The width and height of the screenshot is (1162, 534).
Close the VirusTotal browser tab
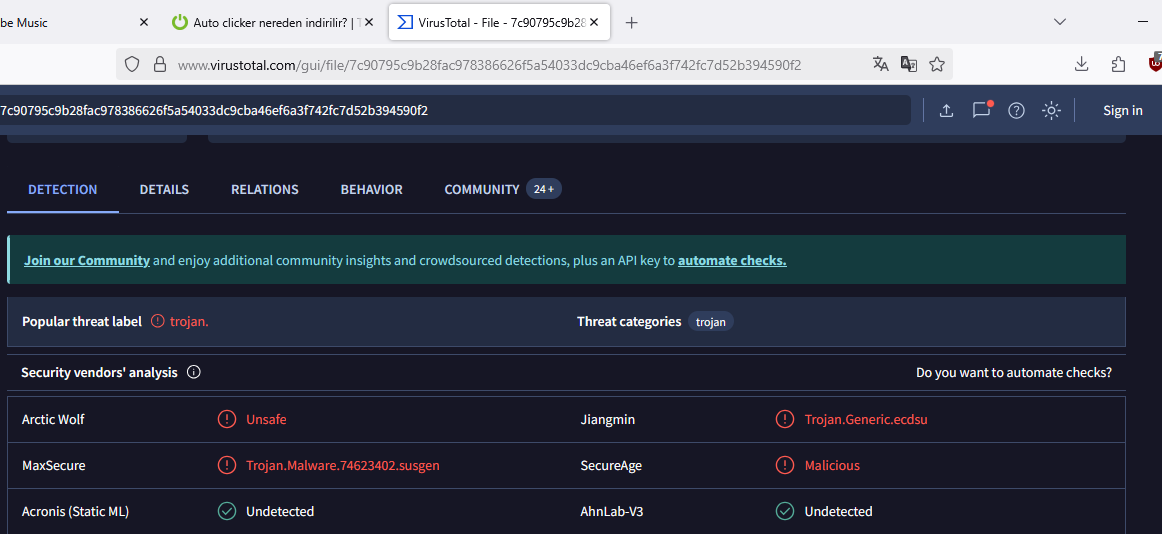[x=596, y=23]
